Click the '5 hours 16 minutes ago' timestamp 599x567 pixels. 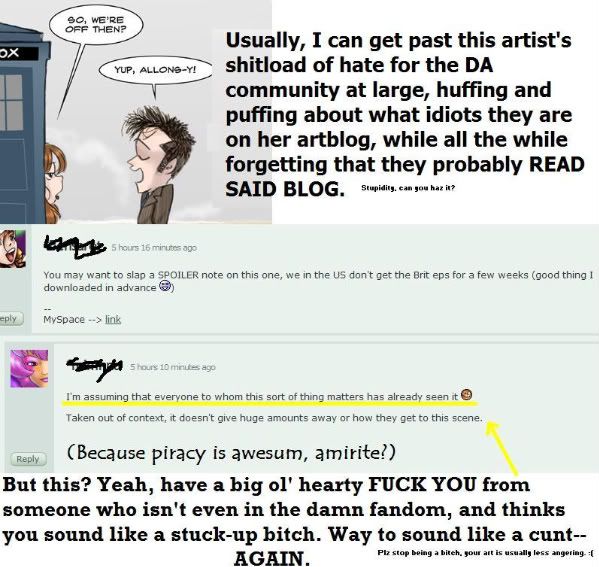[154, 248]
